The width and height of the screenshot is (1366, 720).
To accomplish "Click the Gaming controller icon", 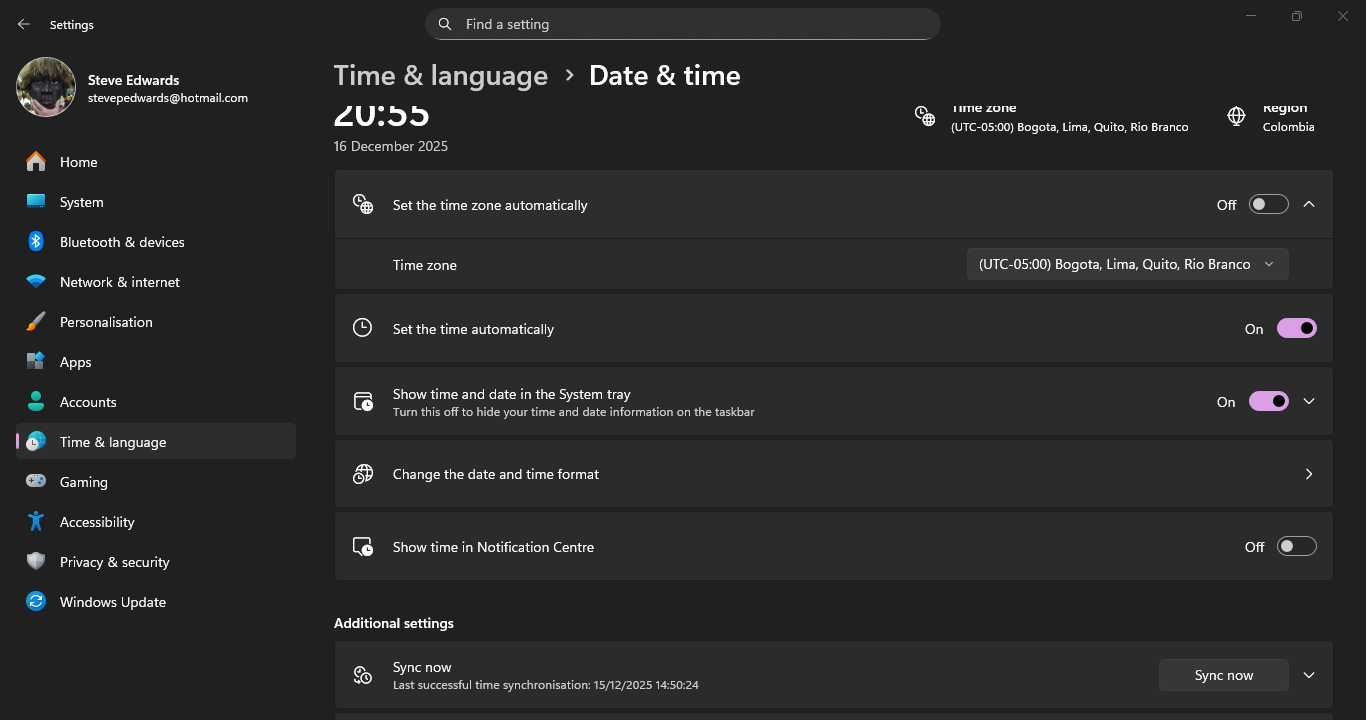I will (x=36, y=482).
